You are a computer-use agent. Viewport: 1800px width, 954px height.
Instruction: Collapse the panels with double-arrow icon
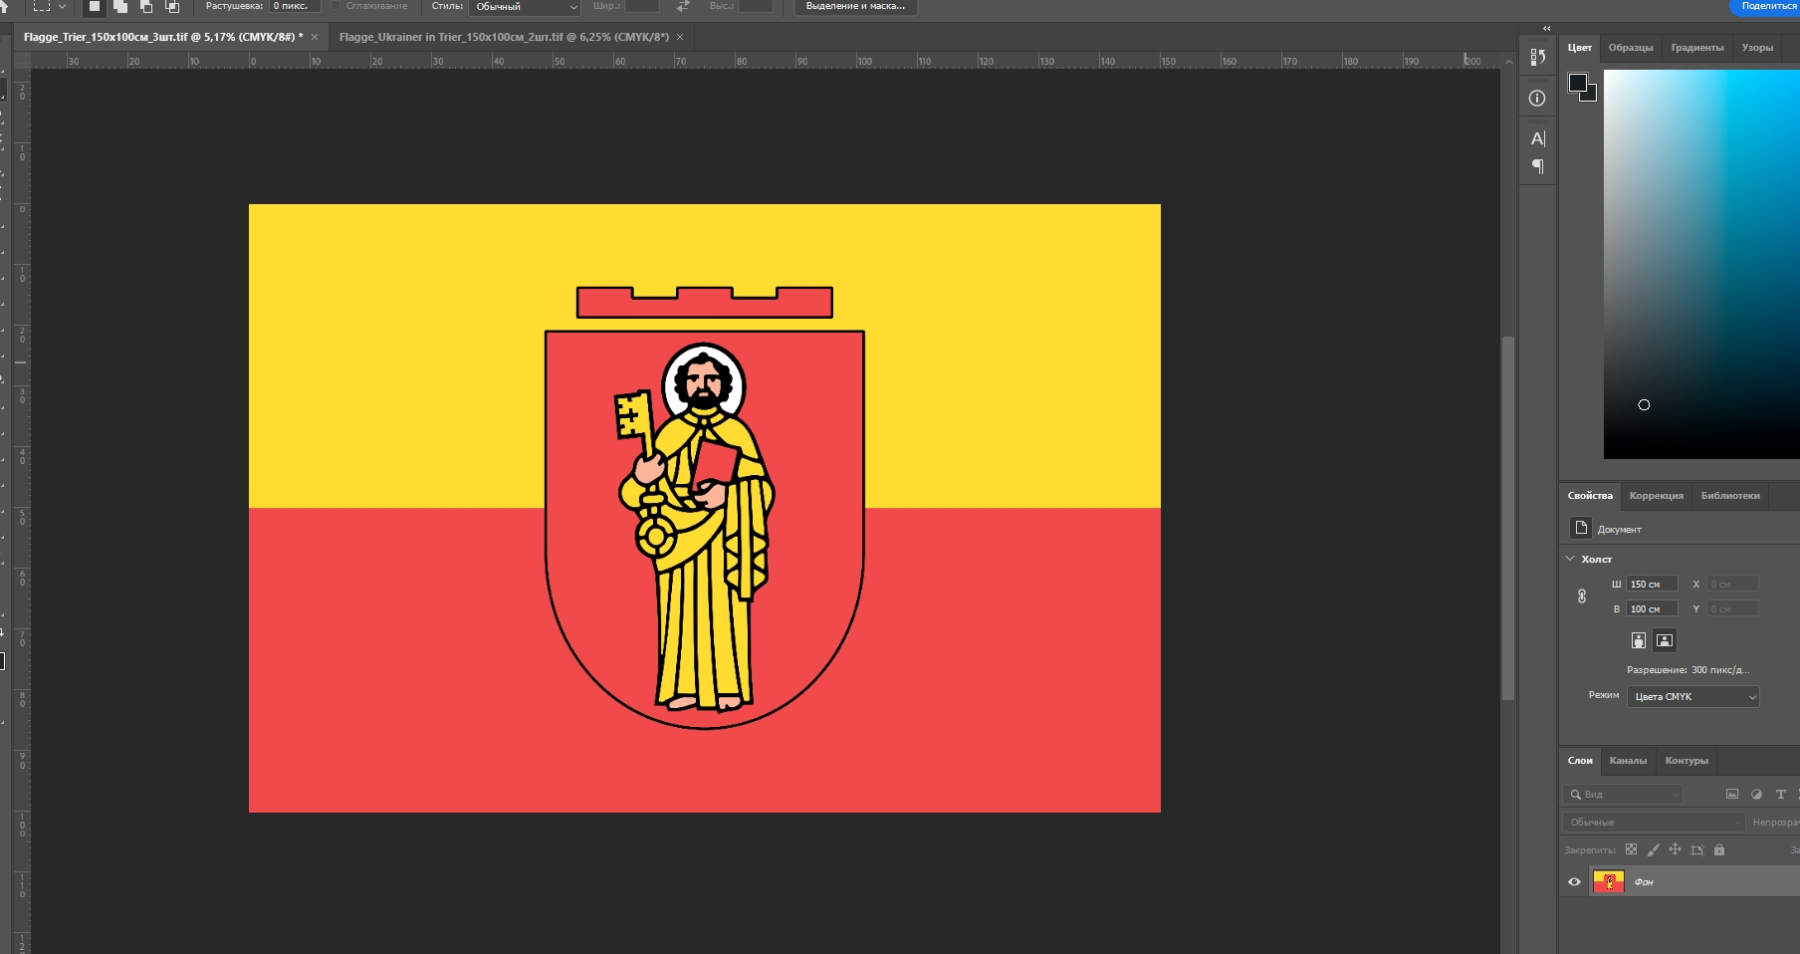tap(1546, 28)
